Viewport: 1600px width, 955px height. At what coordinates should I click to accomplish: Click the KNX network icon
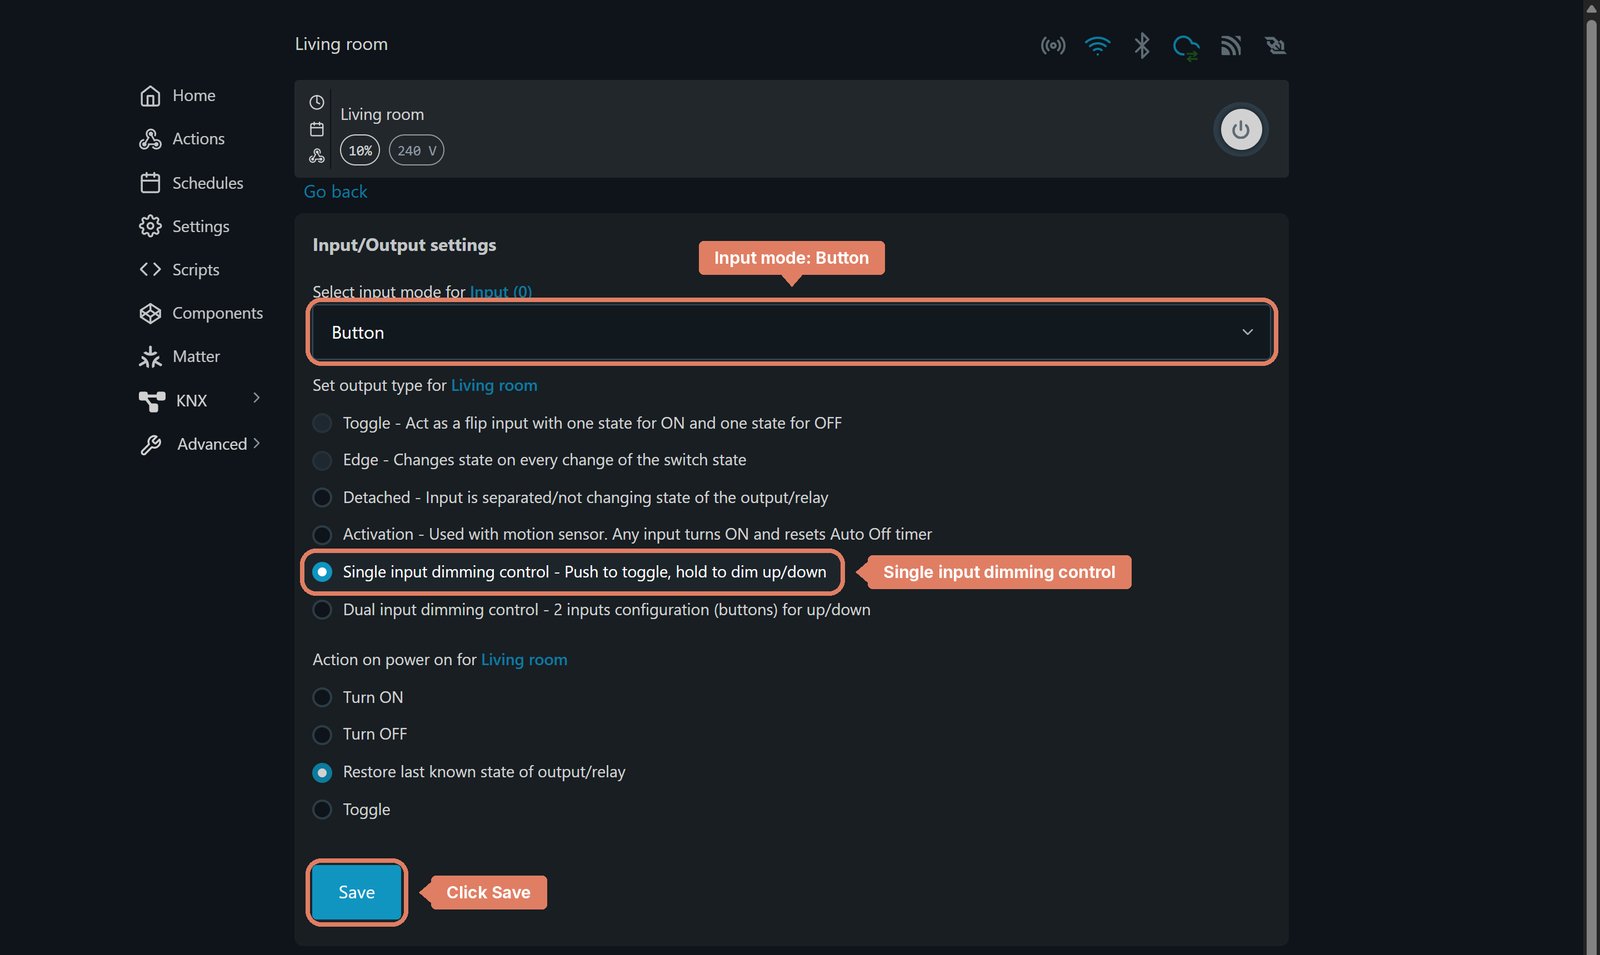(x=152, y=401)
